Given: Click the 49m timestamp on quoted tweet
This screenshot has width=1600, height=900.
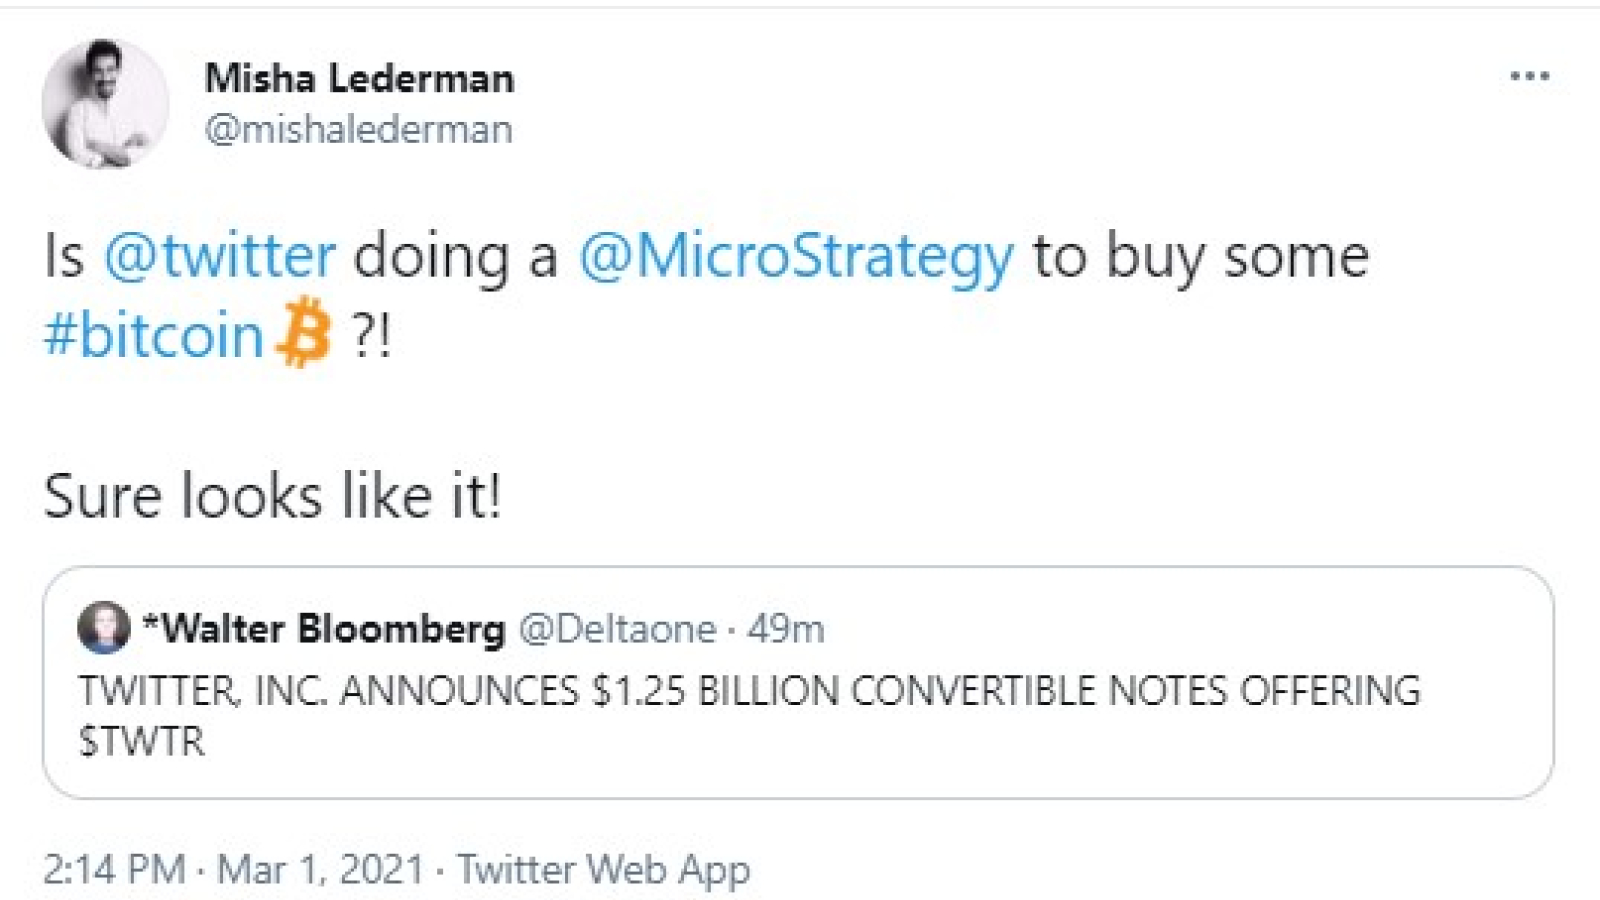Looking at the screenshot, I should pos(785,629).
